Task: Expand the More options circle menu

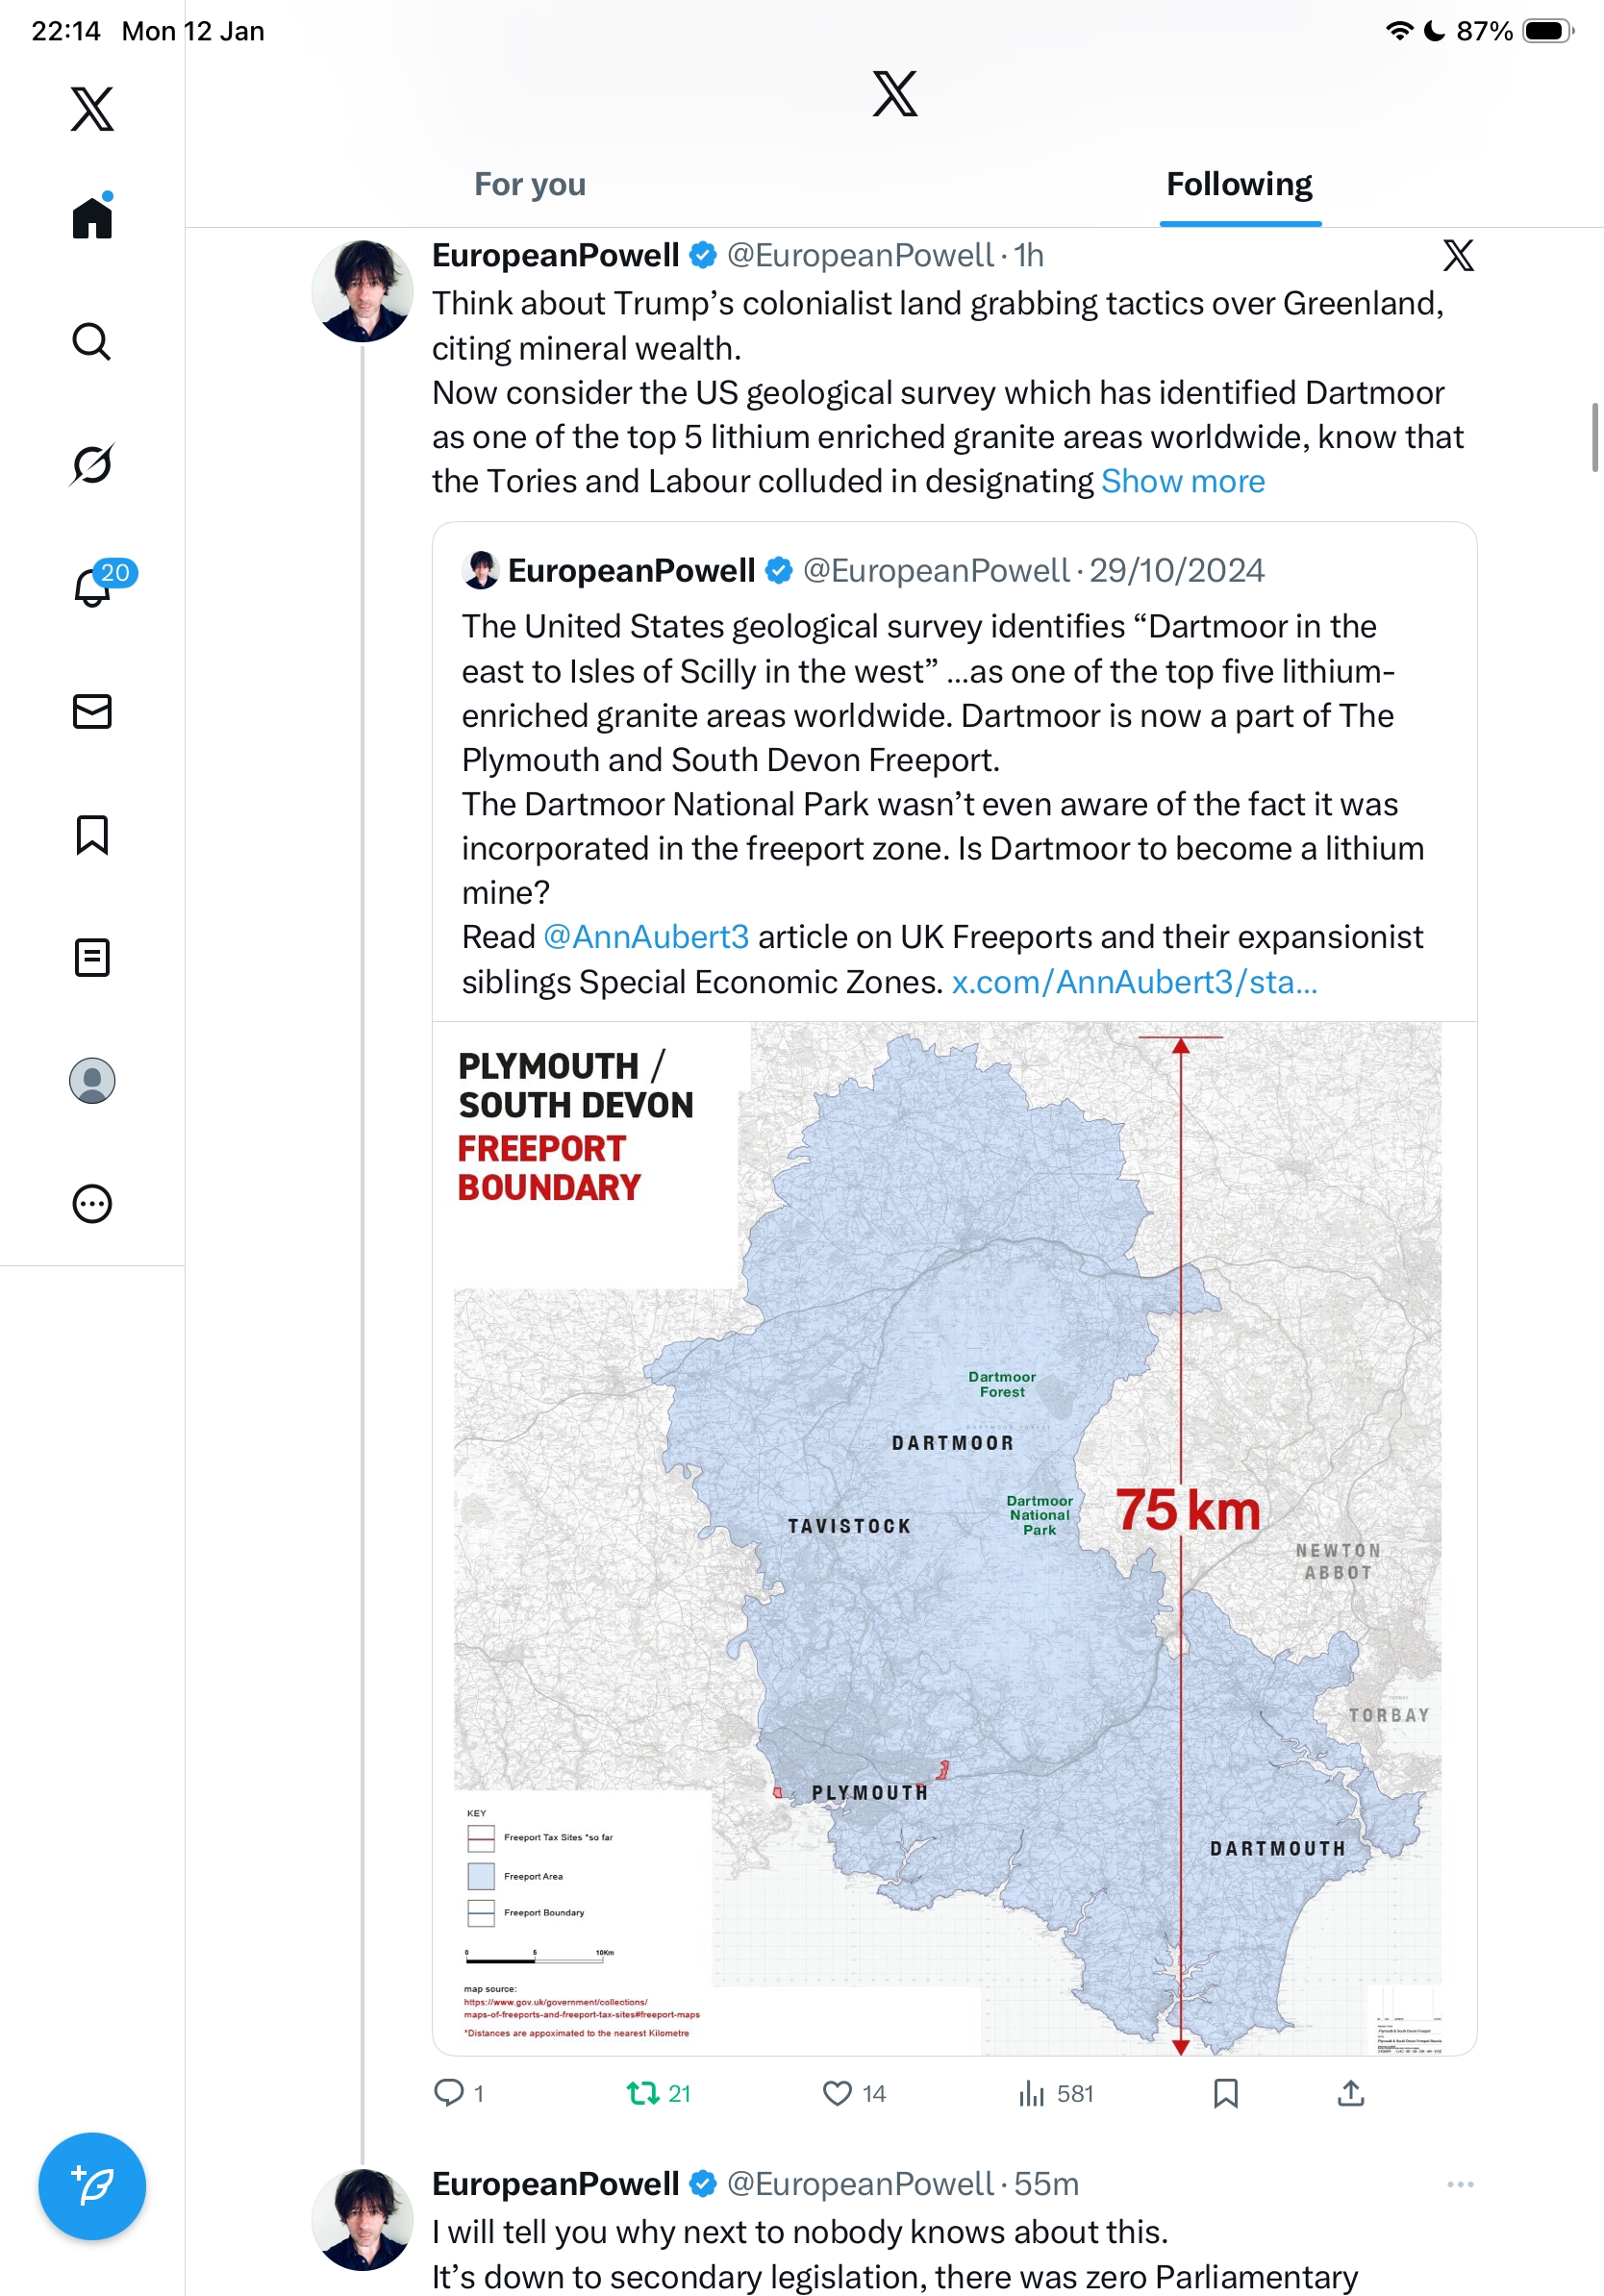Action: [x=92, y=1204]
